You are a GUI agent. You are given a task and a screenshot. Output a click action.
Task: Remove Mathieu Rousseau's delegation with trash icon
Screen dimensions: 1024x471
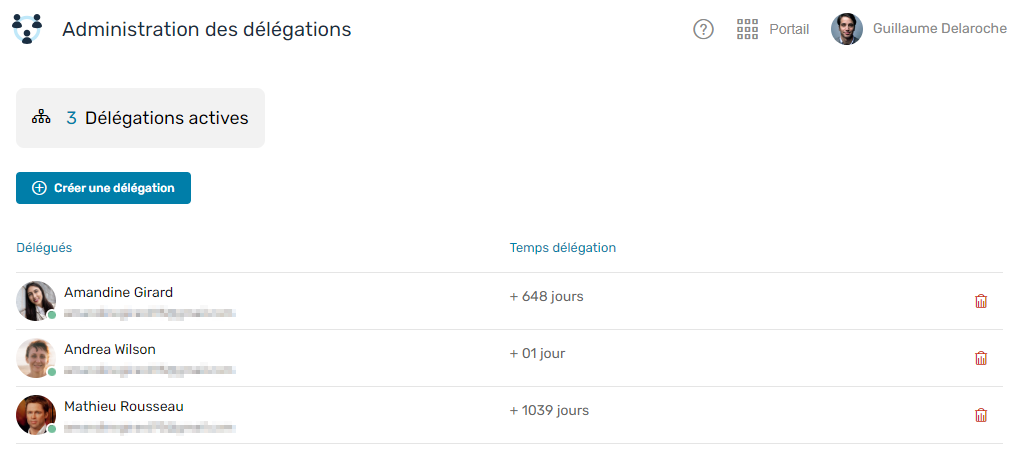pos(980,415)
